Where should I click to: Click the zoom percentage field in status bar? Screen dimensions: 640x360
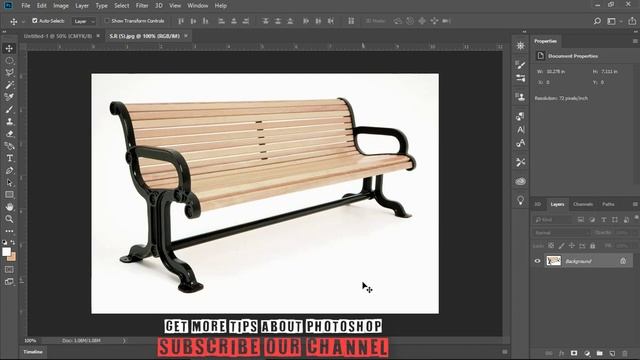(30, 340)
